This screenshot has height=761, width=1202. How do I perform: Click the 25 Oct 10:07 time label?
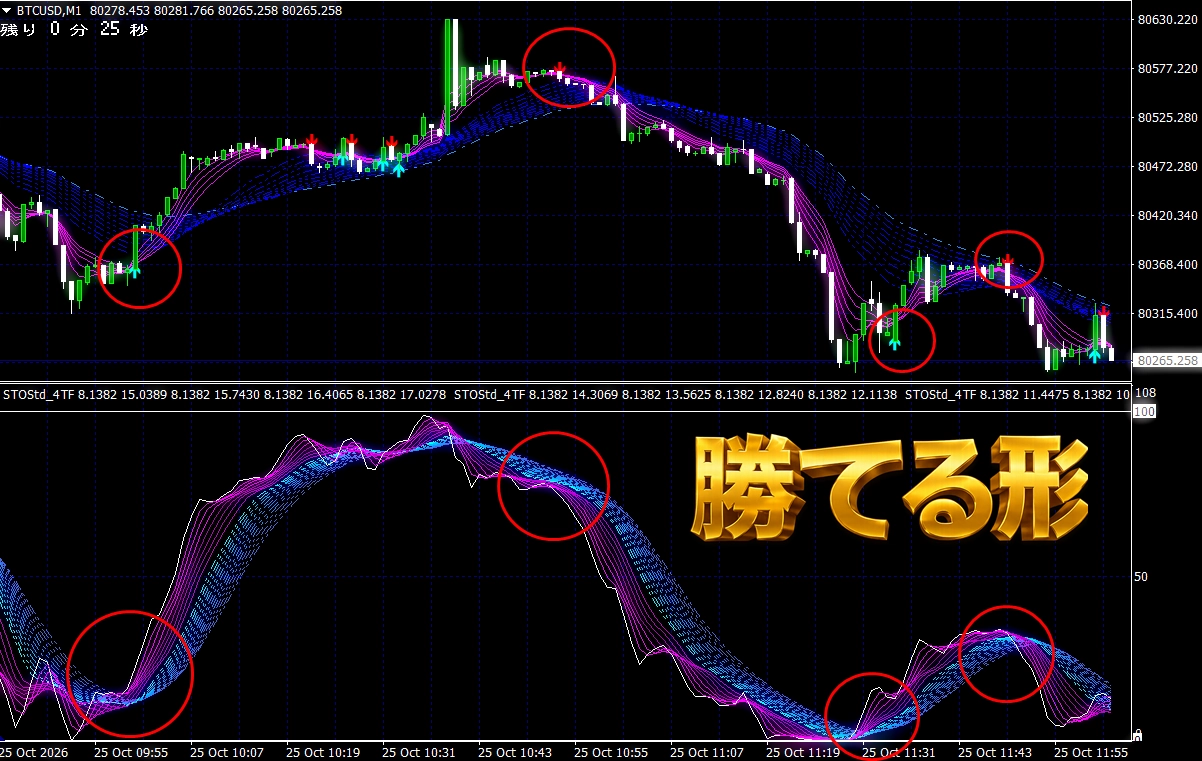[x=227, y=751]
